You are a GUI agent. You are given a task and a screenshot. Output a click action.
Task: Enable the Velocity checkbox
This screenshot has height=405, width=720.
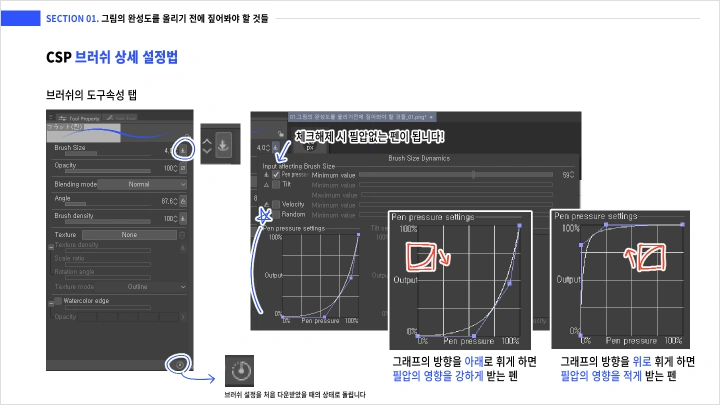(x=275, y=204)
